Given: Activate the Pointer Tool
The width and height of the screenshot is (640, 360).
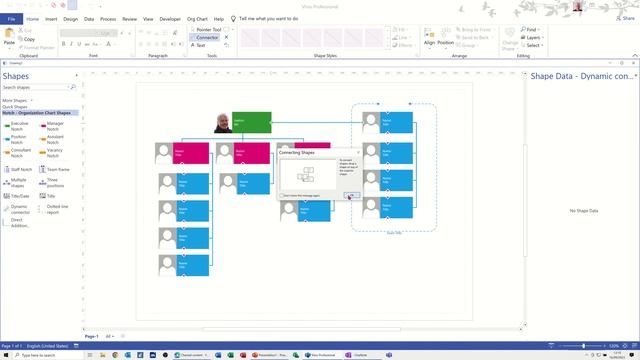Looking at the screenshot, I should [x=206, y=30].
